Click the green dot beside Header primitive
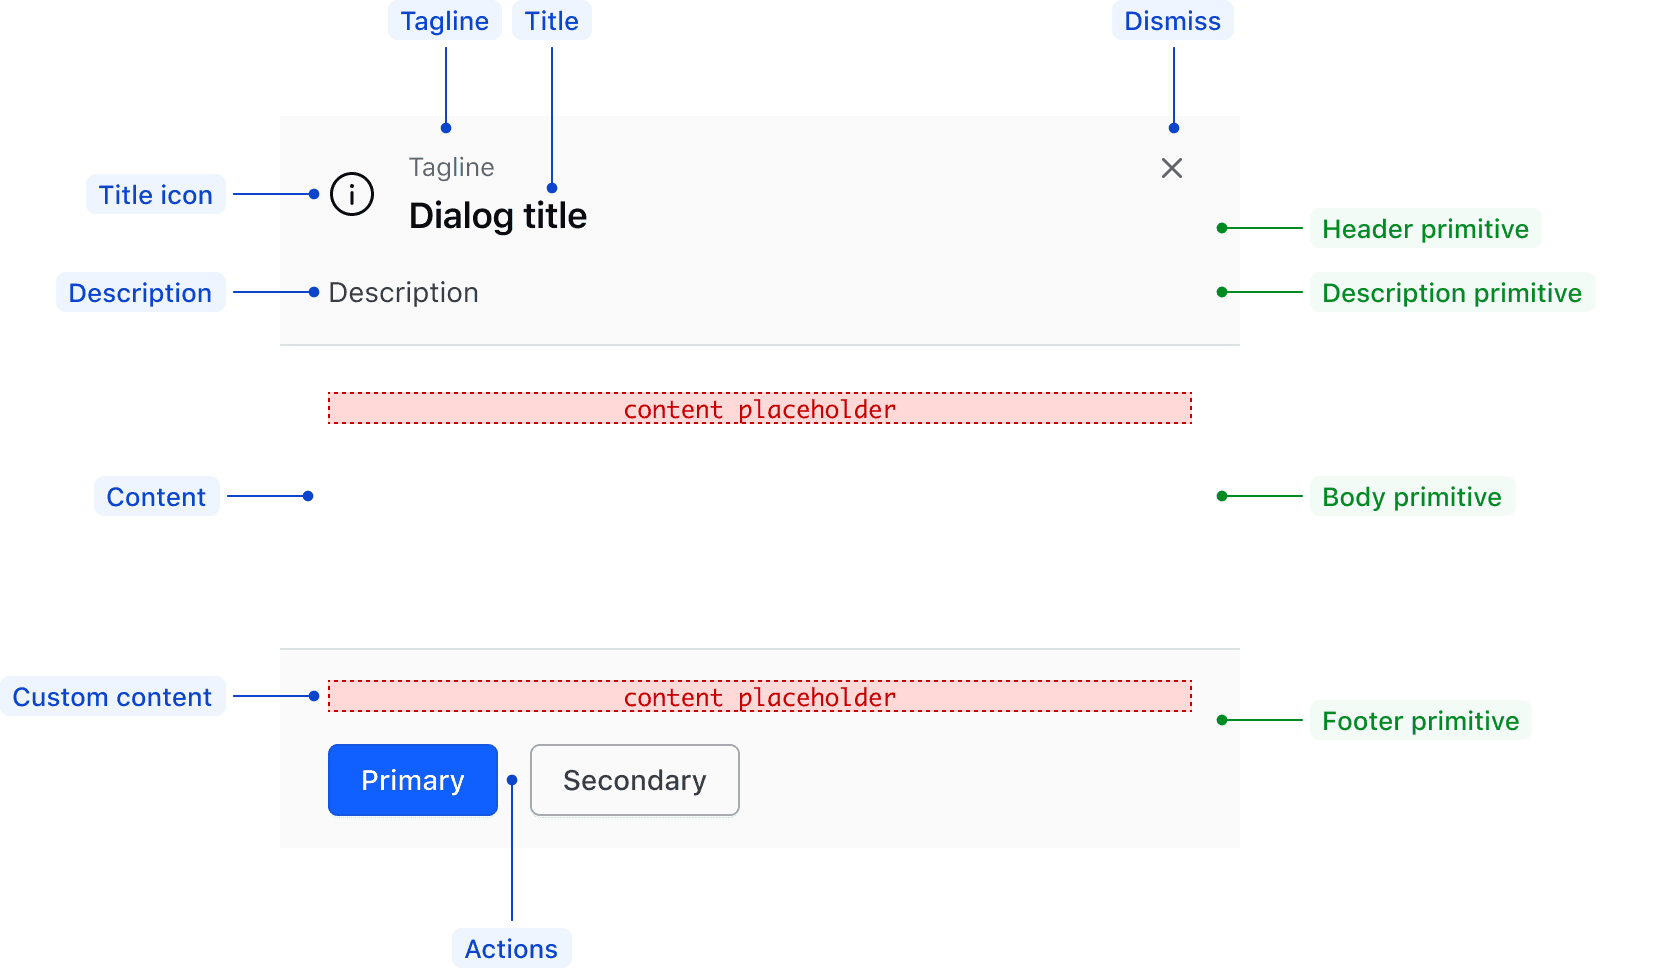Screen dimensions: 1672x968 pos(1222,228)
